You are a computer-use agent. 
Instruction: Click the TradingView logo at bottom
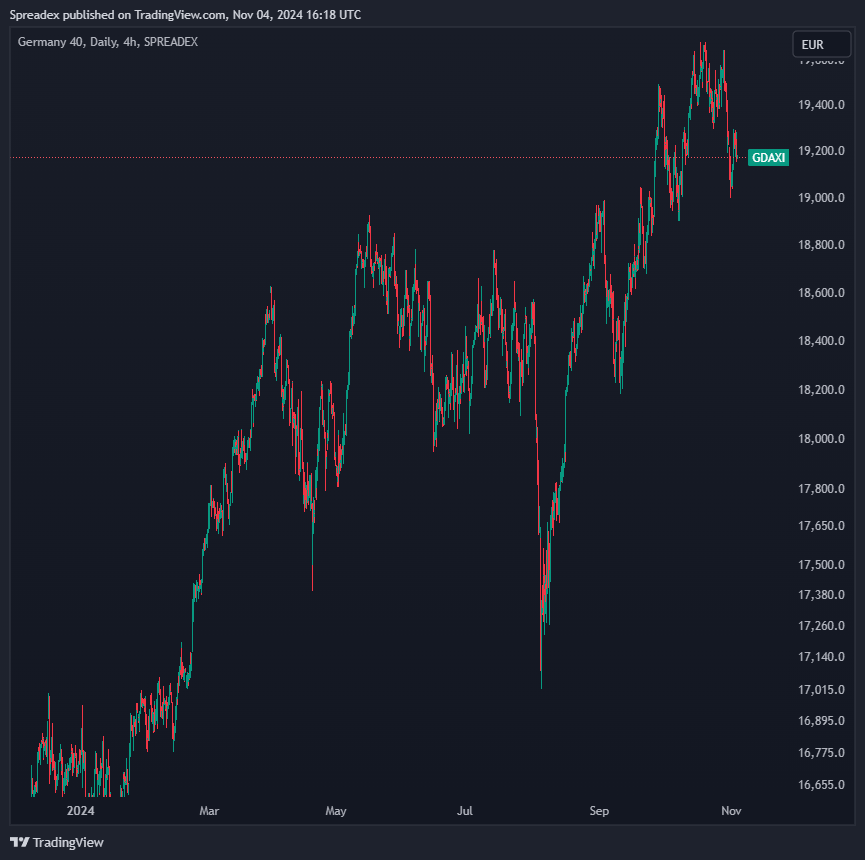pos(57,842)
